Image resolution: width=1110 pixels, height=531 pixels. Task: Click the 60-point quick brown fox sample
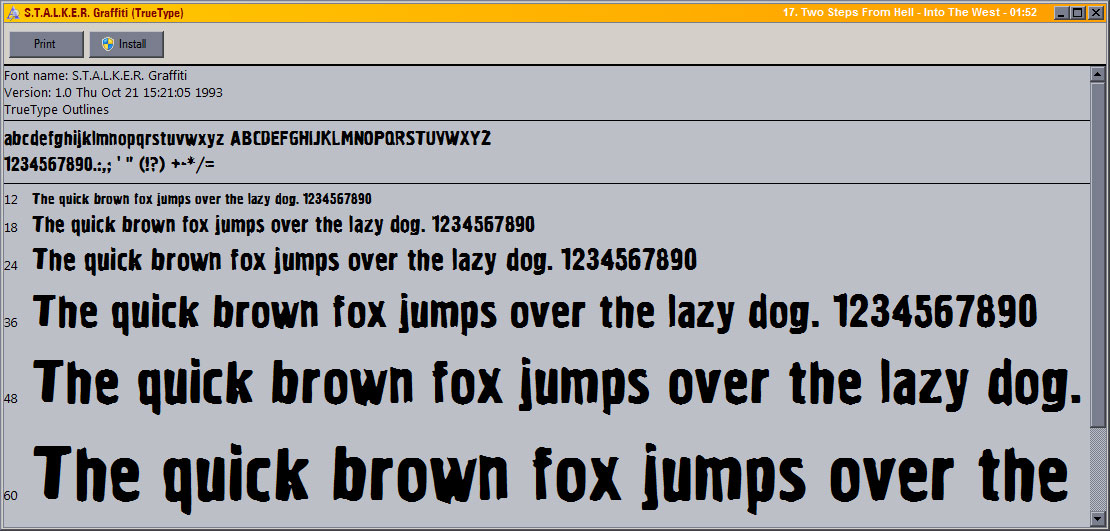click(551, 478)
